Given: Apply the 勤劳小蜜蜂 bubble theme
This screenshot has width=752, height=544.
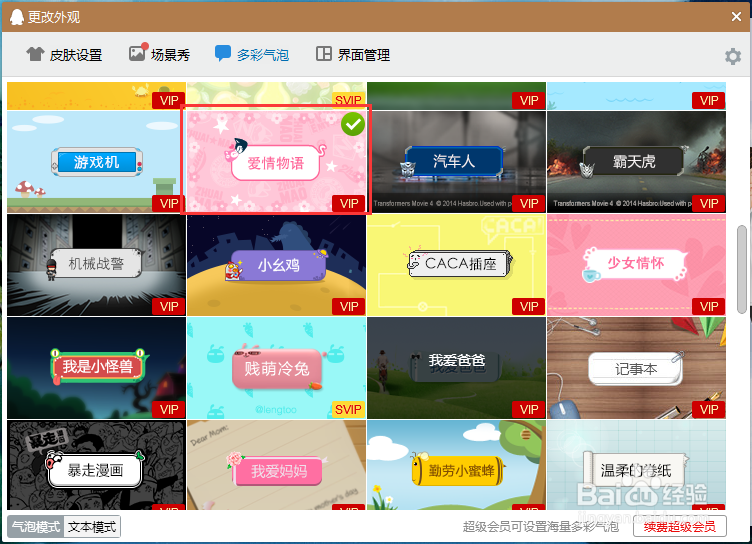Looking at the screenshot, I should click(456, 465).
